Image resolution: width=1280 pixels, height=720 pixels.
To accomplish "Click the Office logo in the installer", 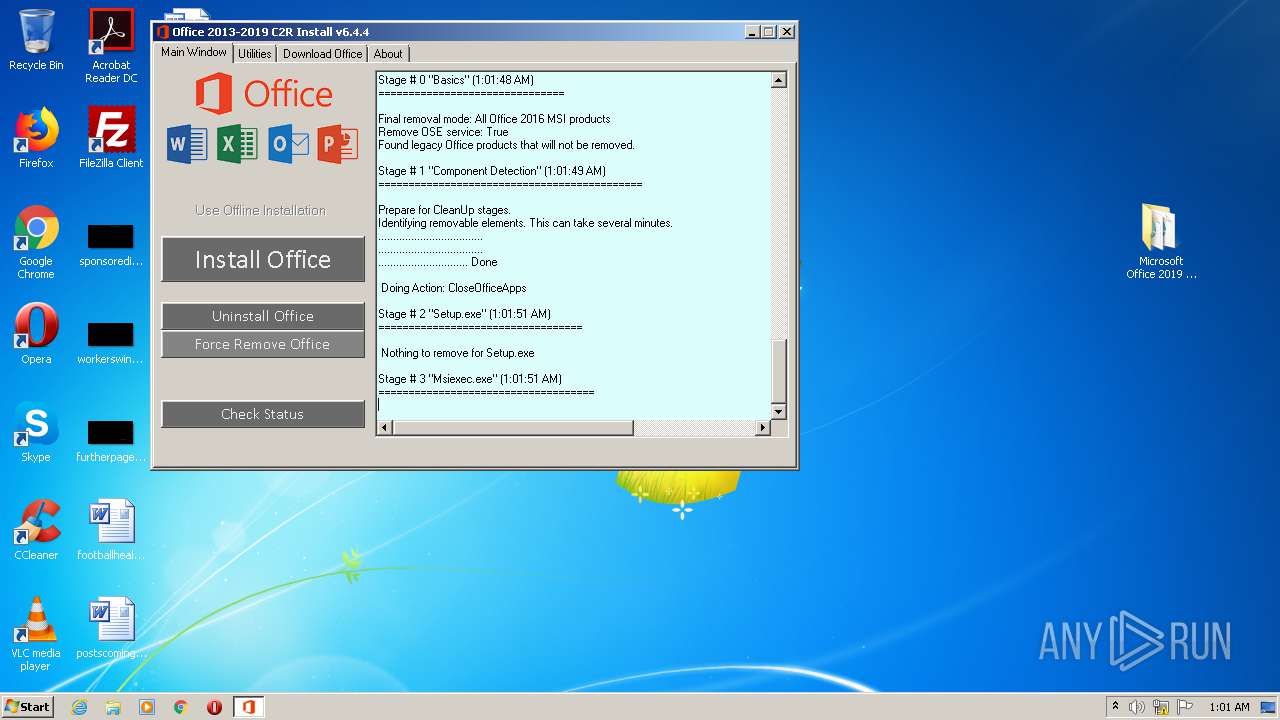I will [x=264, y=94].
